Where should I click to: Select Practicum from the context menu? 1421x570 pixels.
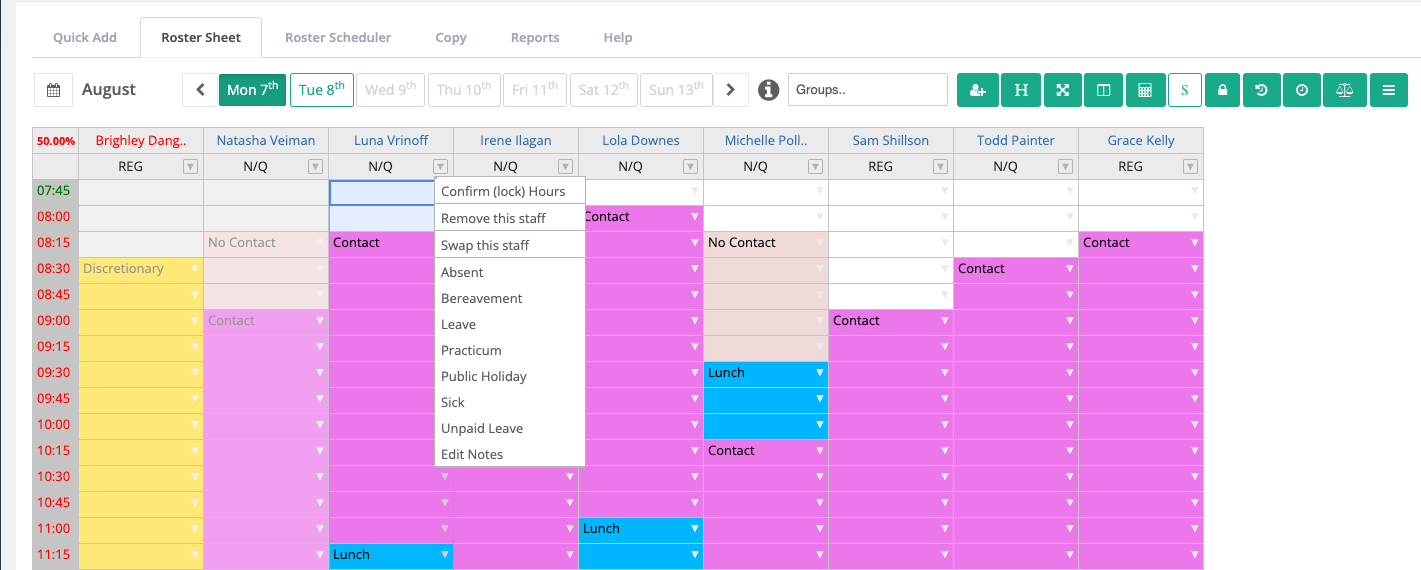coord(510,350)
